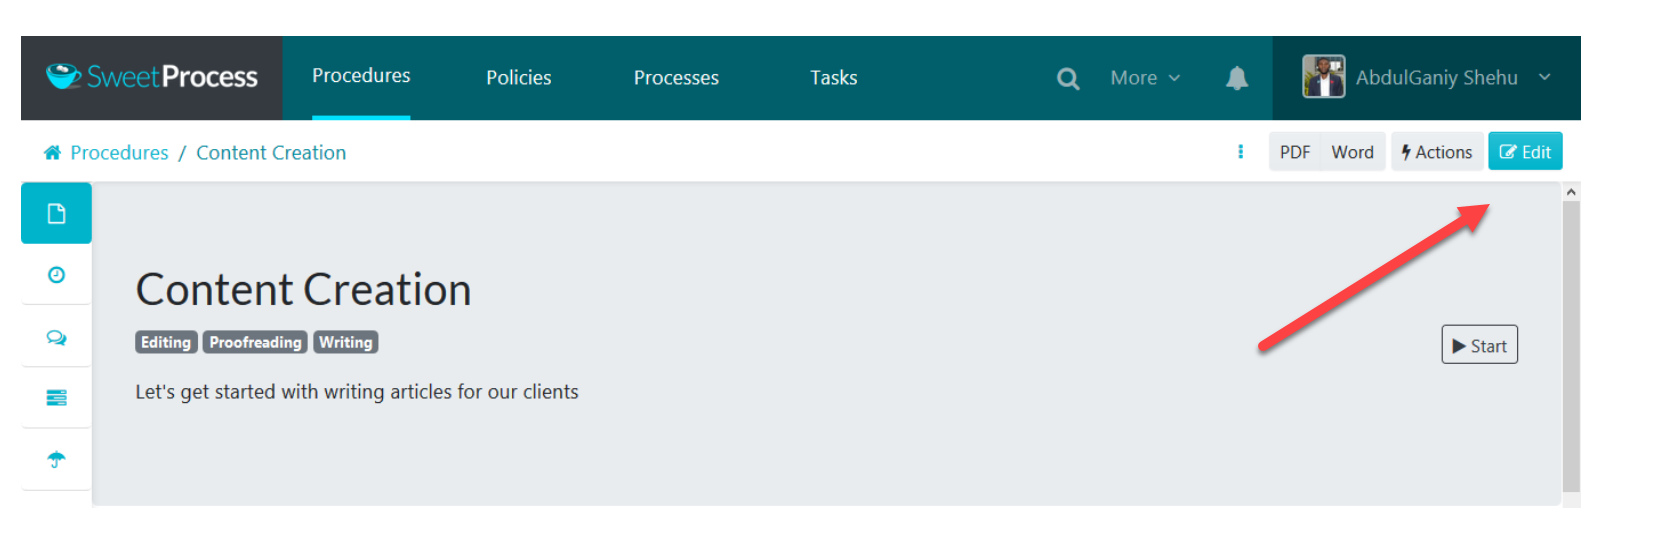Start the Content Creation procedure

coord(1479,345)
